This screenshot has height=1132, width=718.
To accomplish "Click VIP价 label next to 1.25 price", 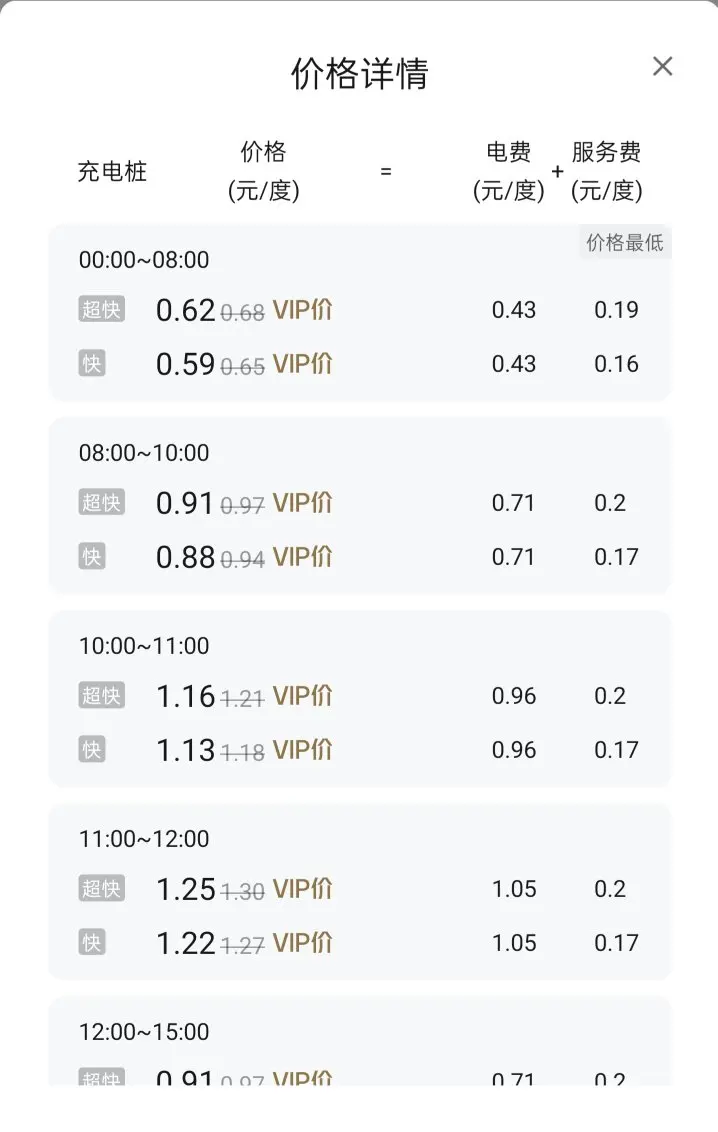I will pos(302,889).
